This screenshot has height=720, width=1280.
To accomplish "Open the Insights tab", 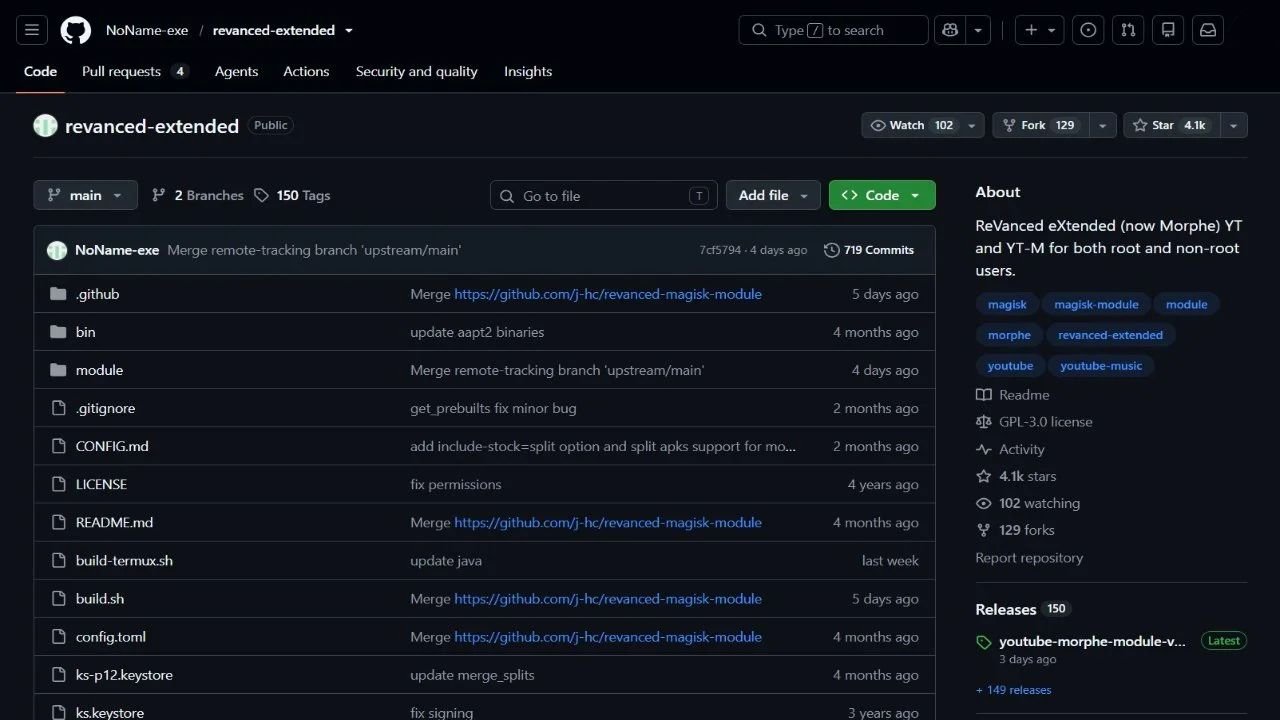I will click(528, 71).
